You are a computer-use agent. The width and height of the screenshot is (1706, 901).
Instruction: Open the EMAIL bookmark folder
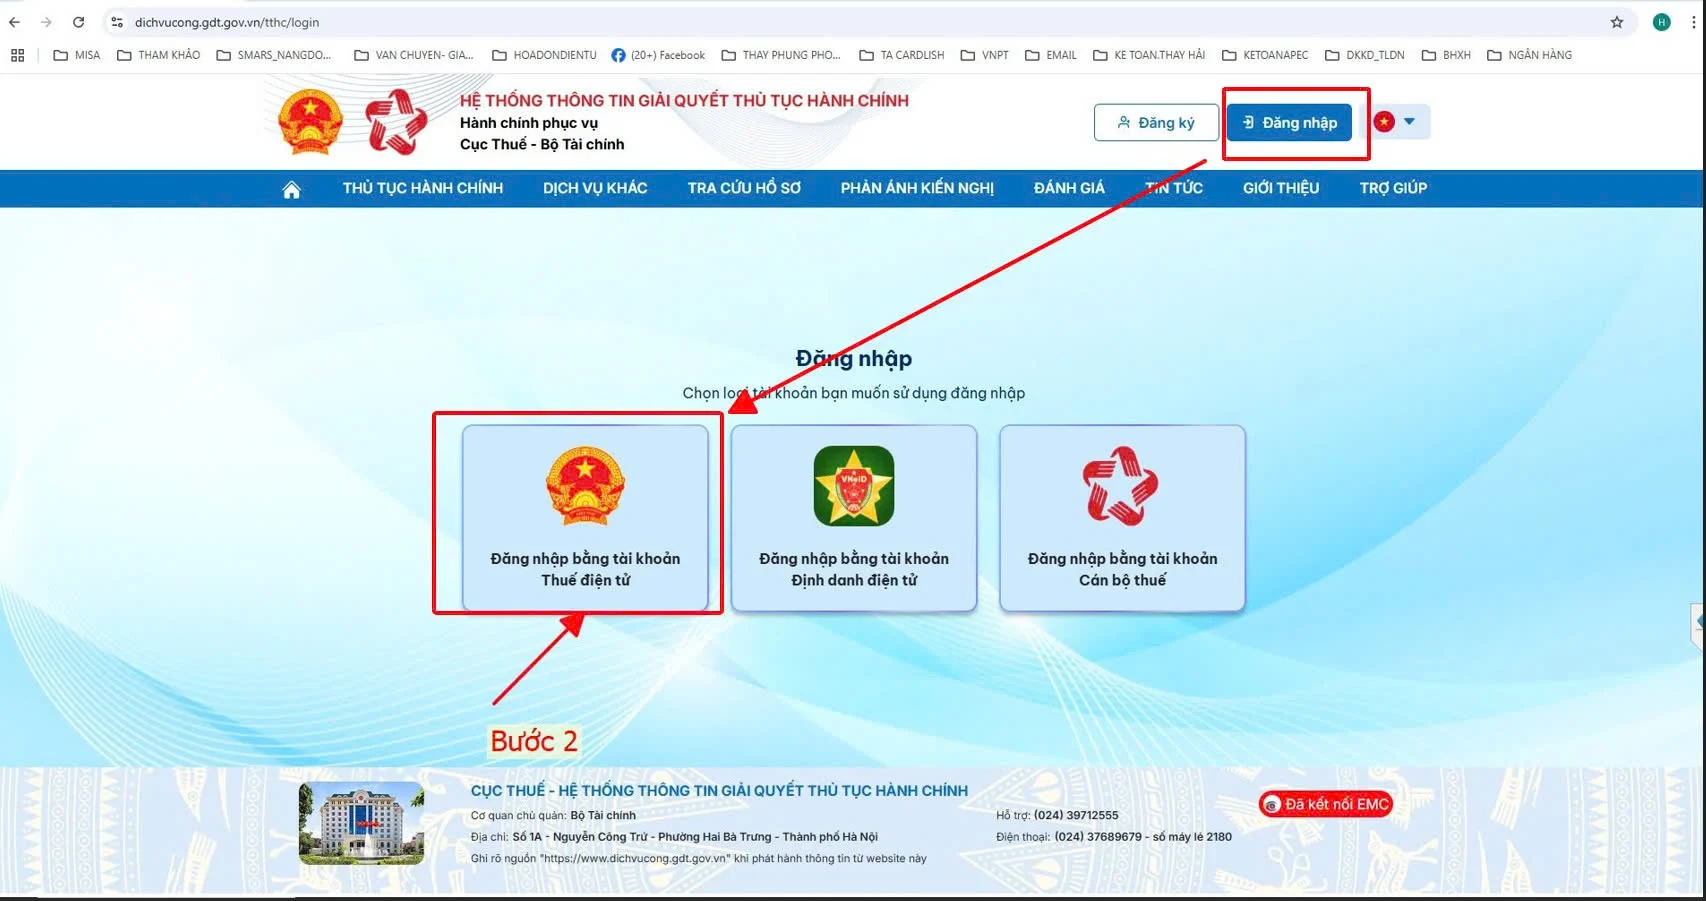coord(1050,55)
